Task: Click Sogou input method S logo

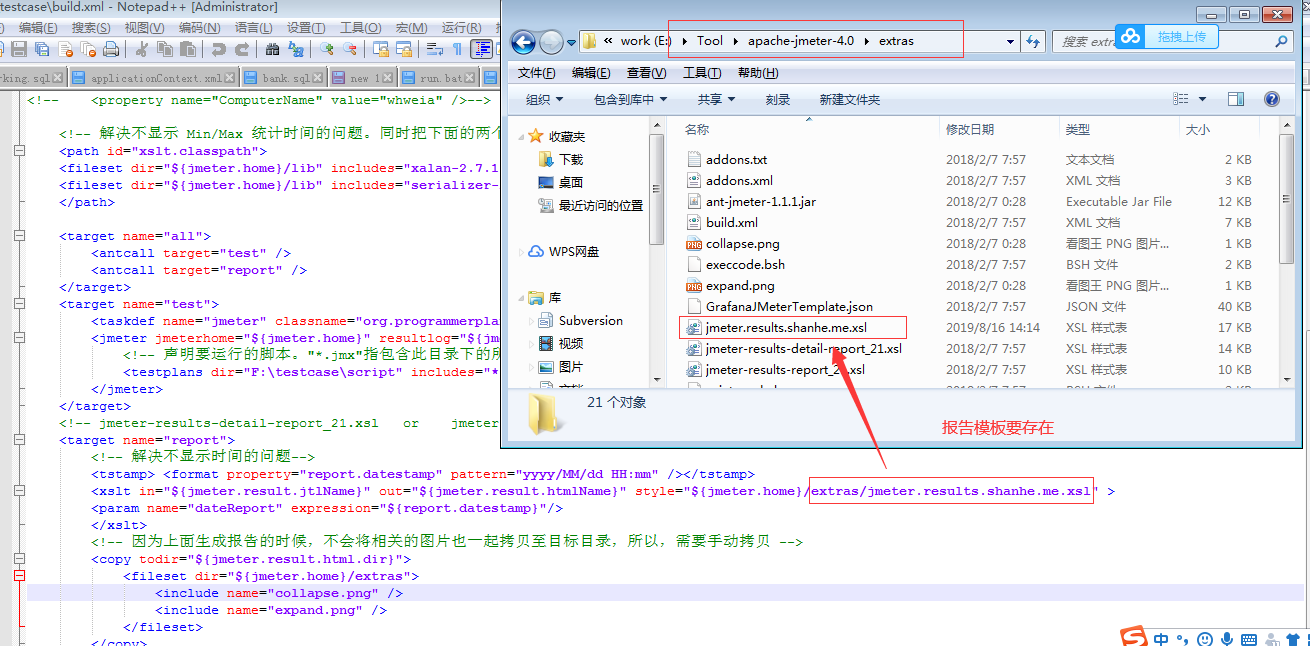Action: (x=1132, y=637)
